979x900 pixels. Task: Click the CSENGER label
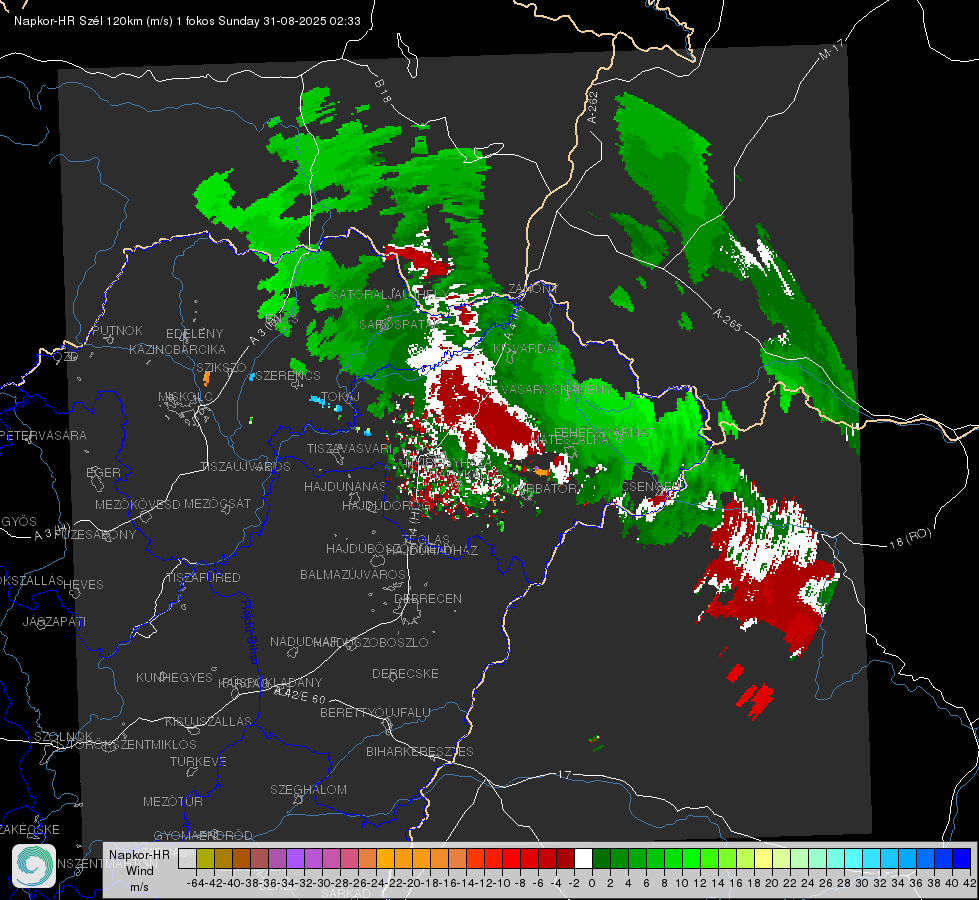650,485
